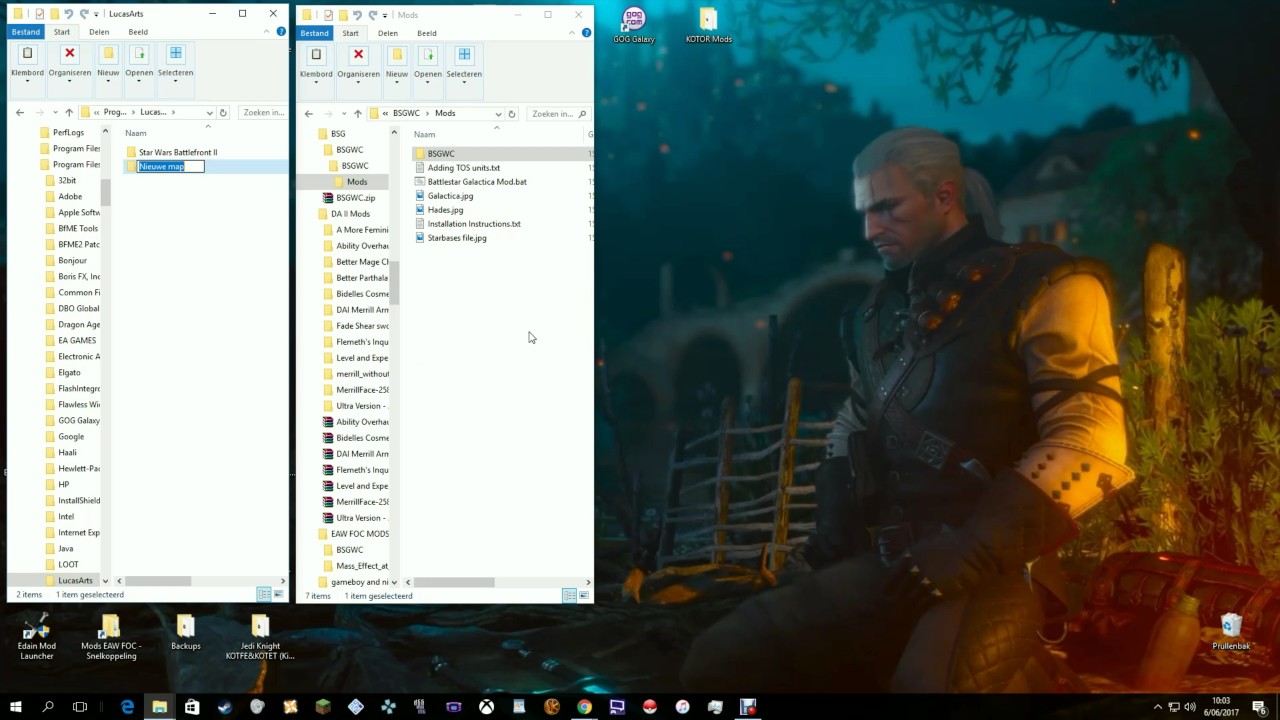This screenshot has width=1280, height=720.
Task: Select Battlestar Galactica Mod.bat file
Action: 477,182
